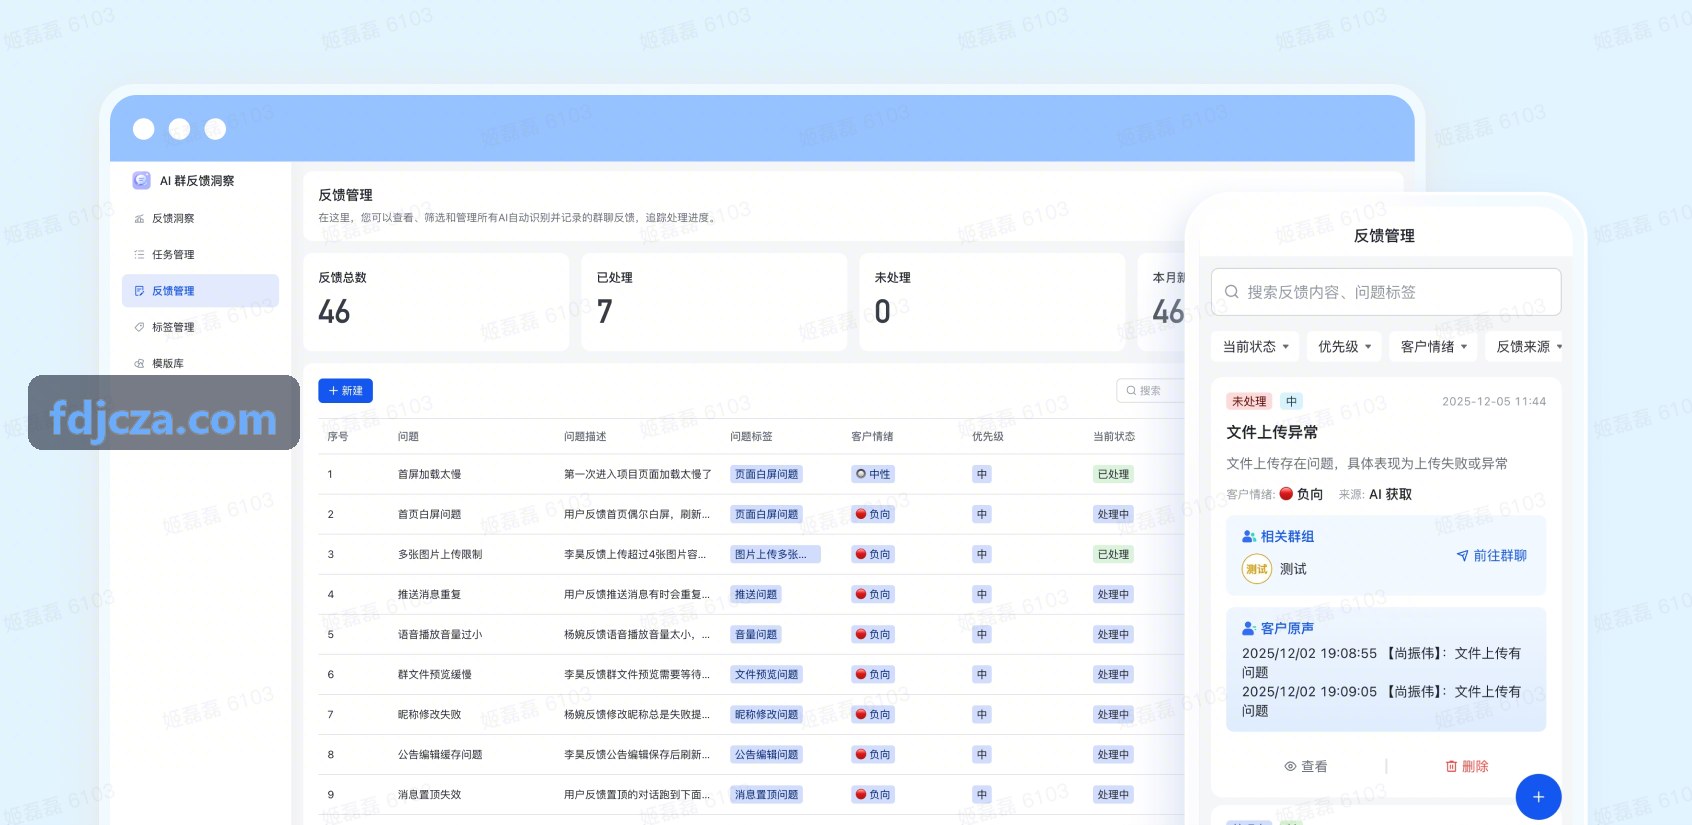Click the 测试 group avatar
This screenshot has height=825, width=1692.
[1257, 569]
